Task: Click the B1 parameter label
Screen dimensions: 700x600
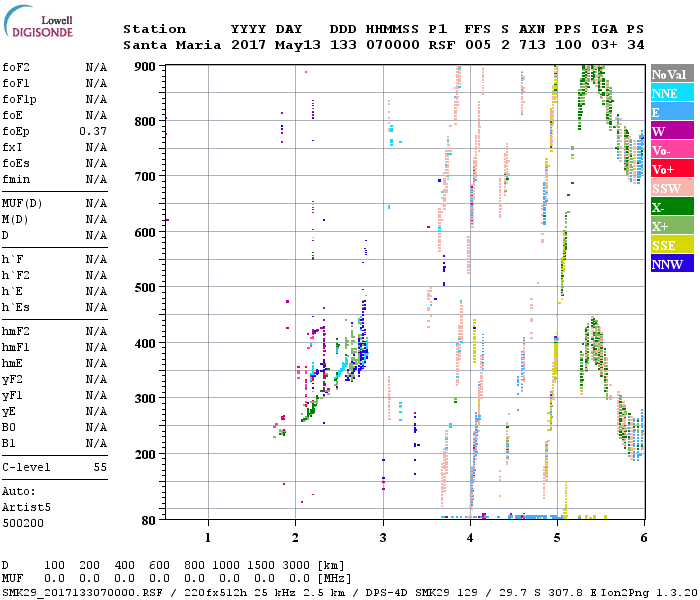Action: (9, 444)
